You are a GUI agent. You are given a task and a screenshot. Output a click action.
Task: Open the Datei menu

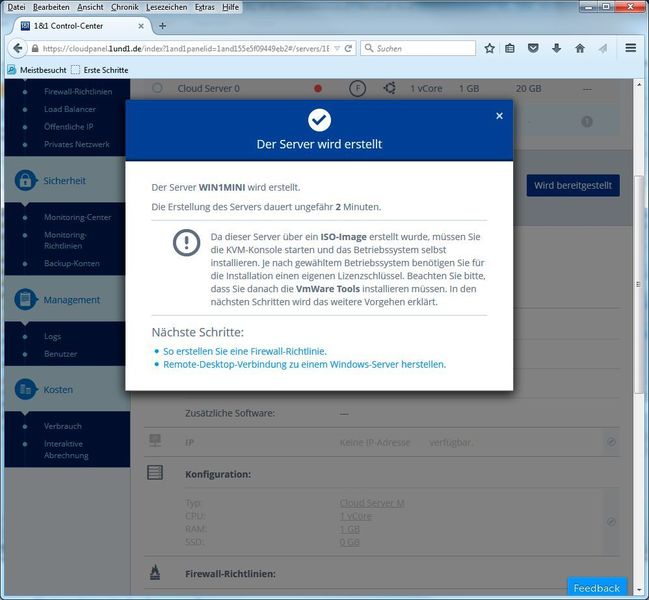[x=16, y=7]
